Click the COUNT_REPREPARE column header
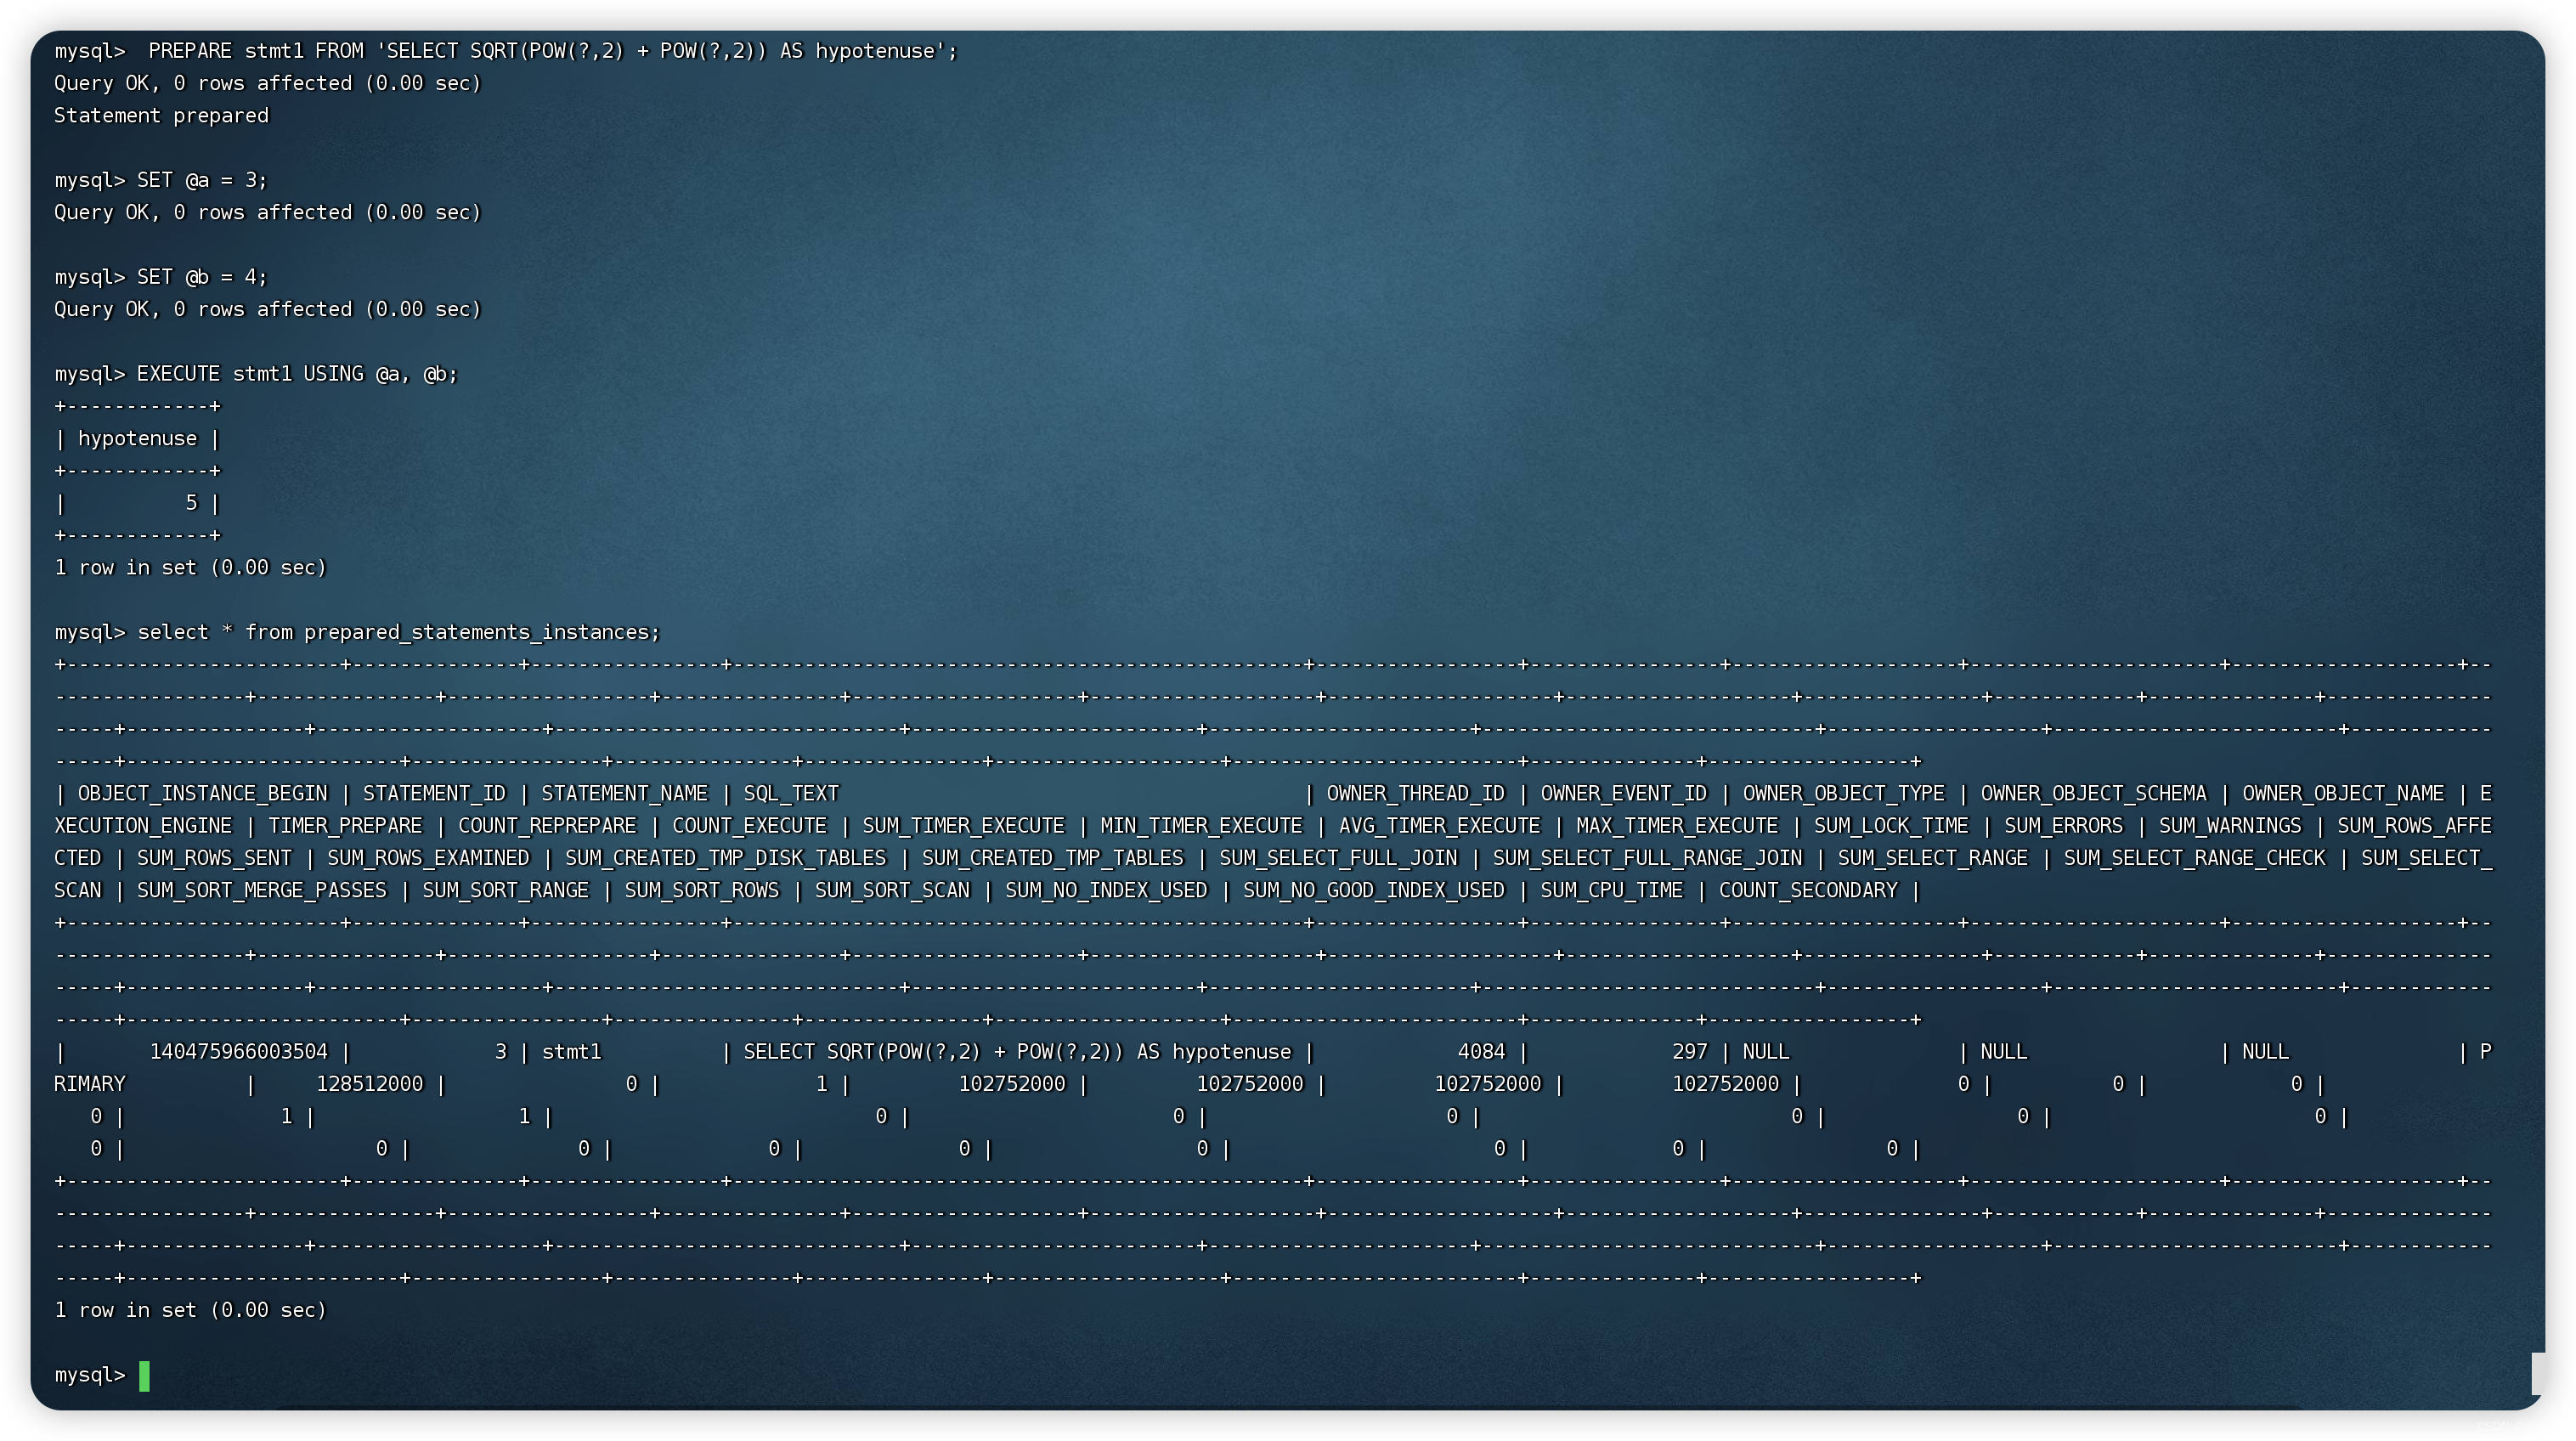Image resolution: width=2576 pixels, height=1441 pixels. 547,826
